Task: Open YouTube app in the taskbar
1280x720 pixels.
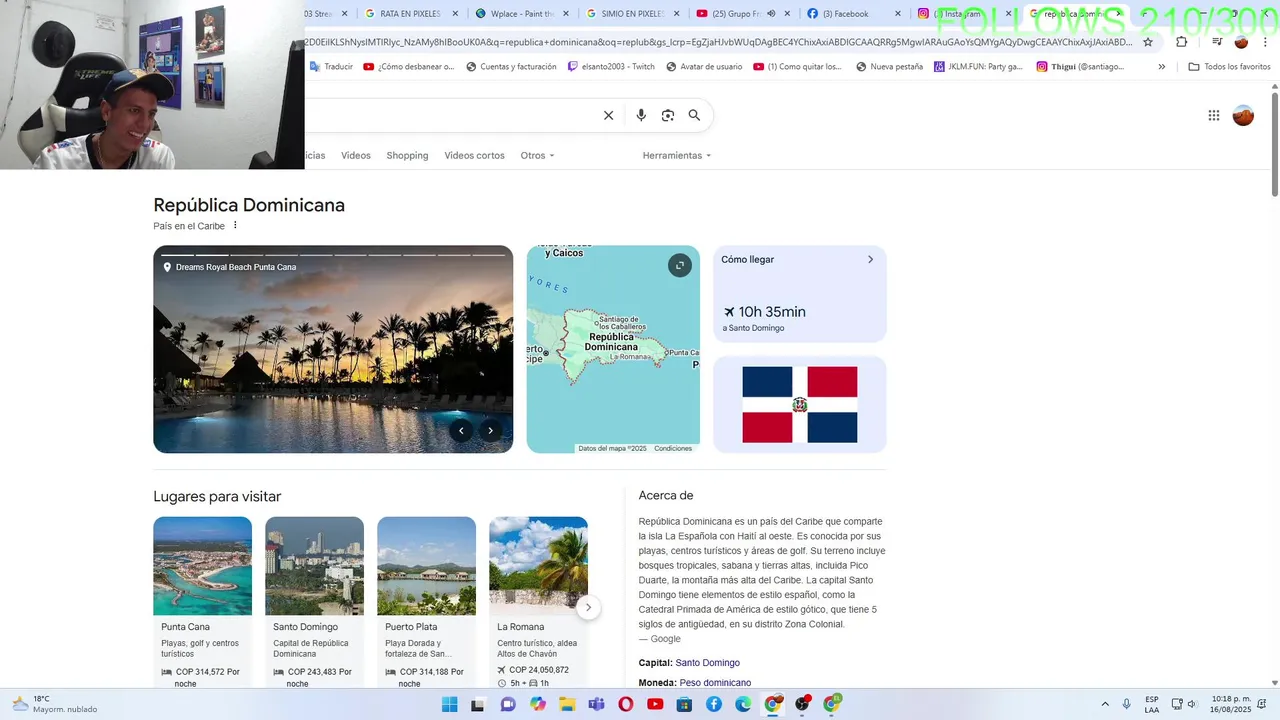Action: click(x=655, y=704)
